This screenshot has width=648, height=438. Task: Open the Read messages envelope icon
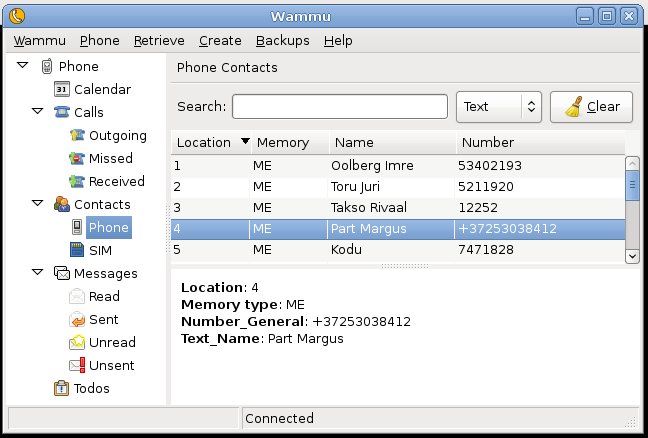click(x=77, y=297)
